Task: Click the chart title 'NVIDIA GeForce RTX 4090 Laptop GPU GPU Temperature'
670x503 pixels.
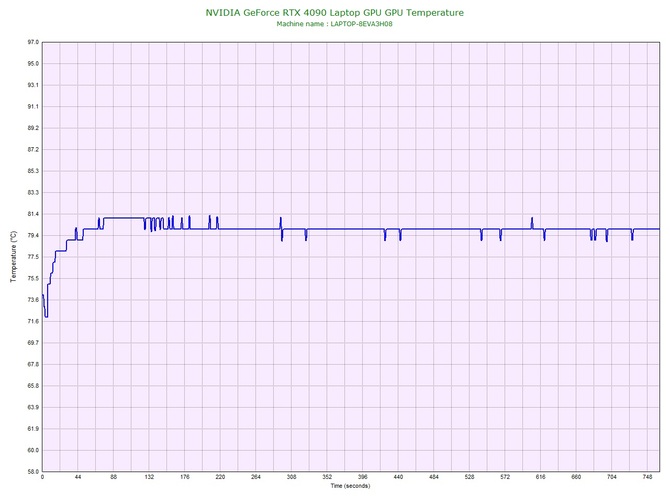Action: click(335, 12)
